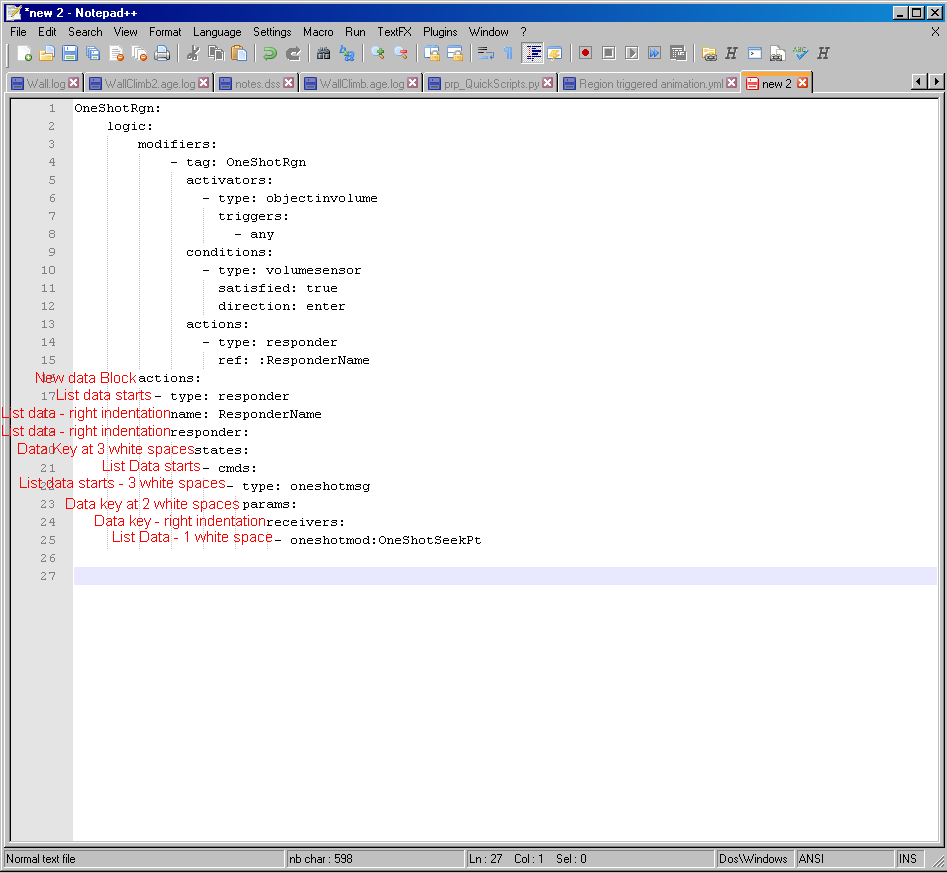Open the View menu
The height and width of the screenshot is (873, 947).
coord(126,31)
